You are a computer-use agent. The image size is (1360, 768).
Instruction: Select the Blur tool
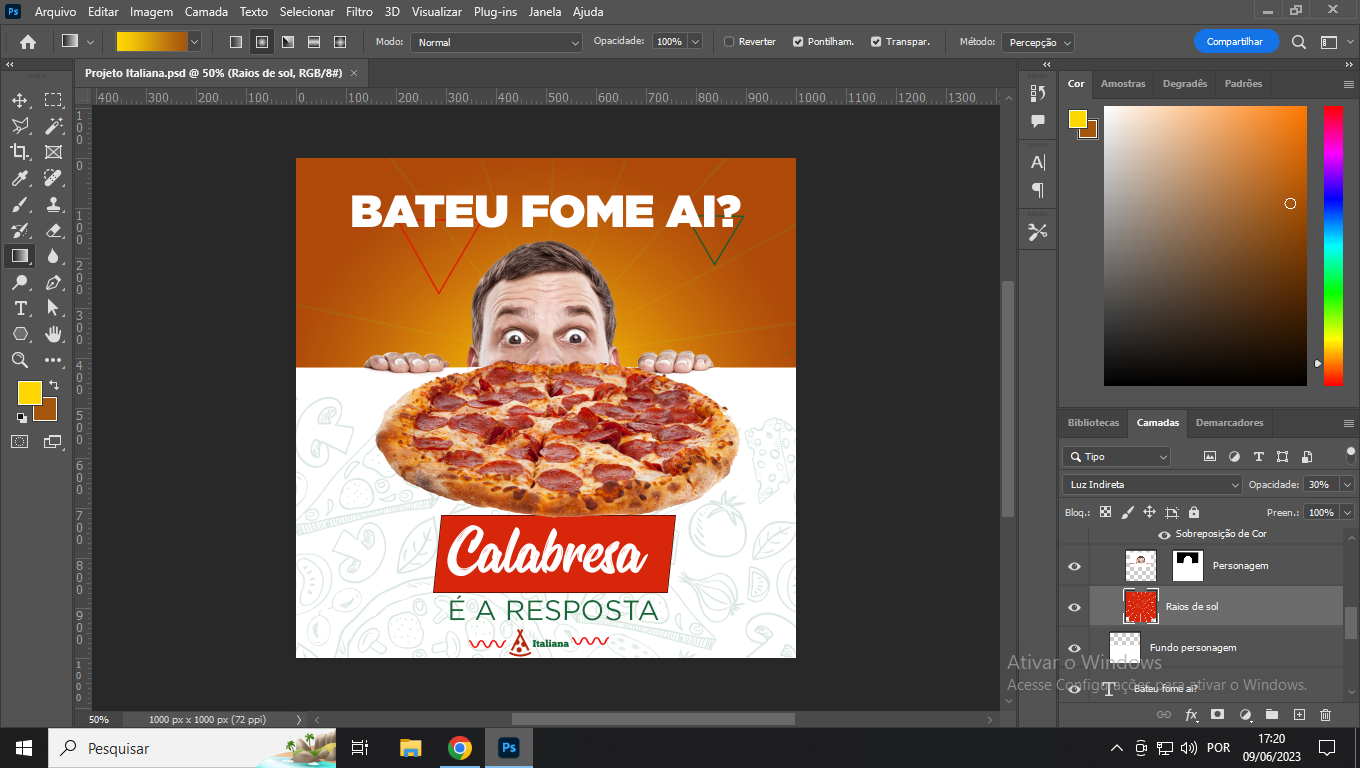tap(53, 256)
